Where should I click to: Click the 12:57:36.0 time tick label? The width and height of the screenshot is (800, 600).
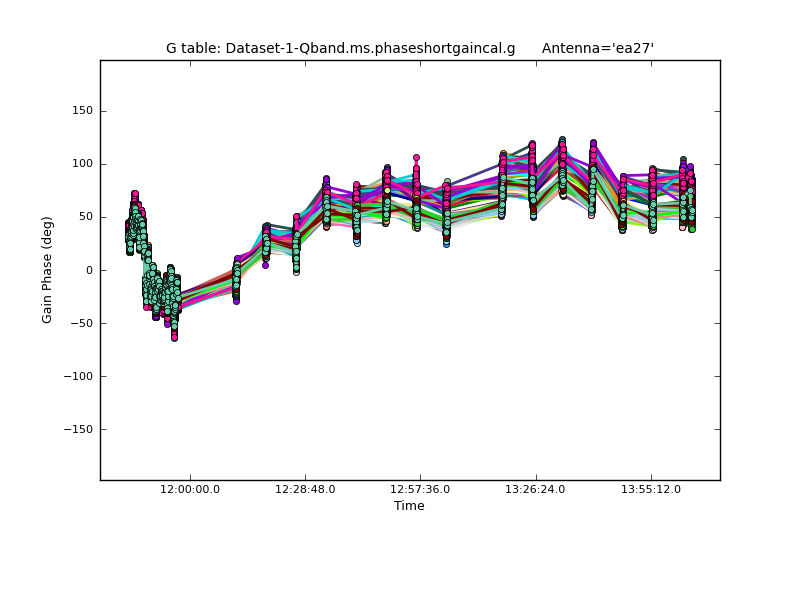pos(421,489)
